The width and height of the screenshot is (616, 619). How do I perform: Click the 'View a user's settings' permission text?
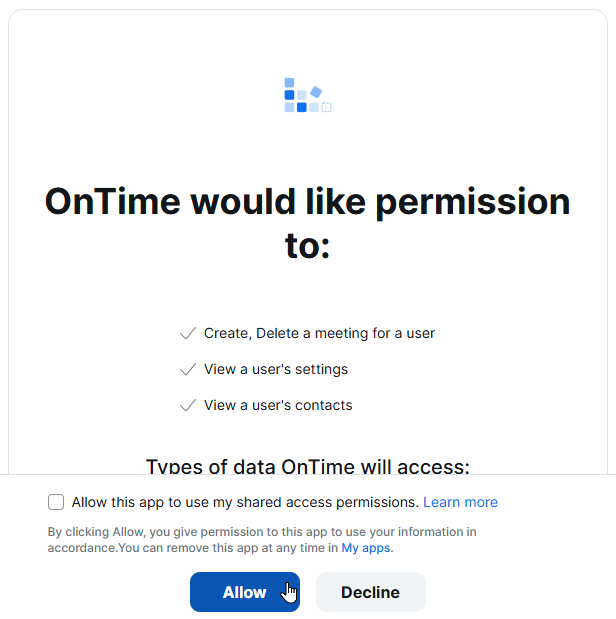coord(276,369)
